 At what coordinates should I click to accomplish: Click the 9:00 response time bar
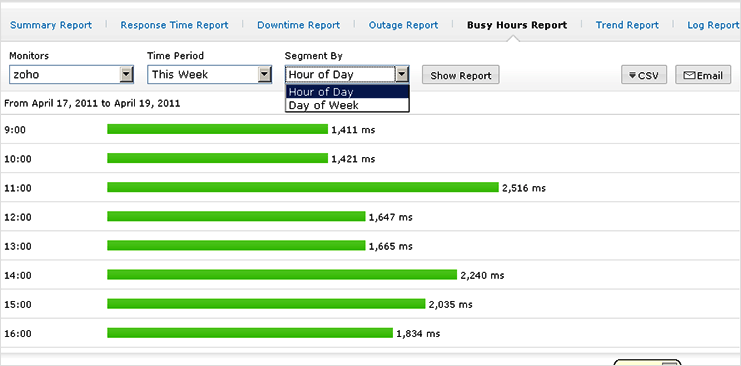click(217, 129)
